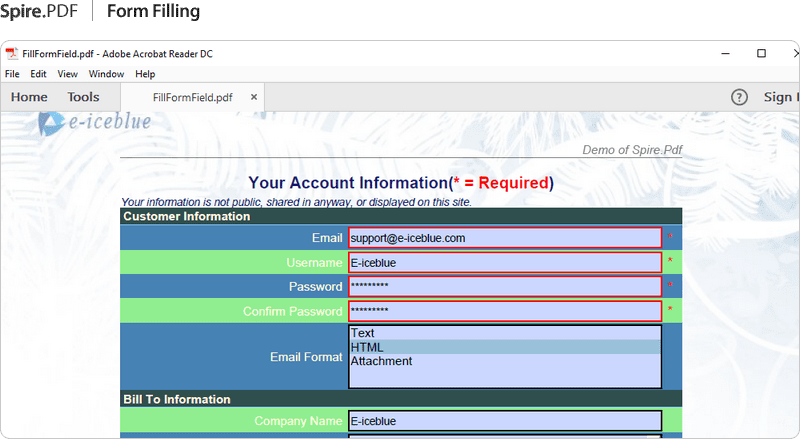
Task: Select HTML in Email Format list
Action: (505, 347)
